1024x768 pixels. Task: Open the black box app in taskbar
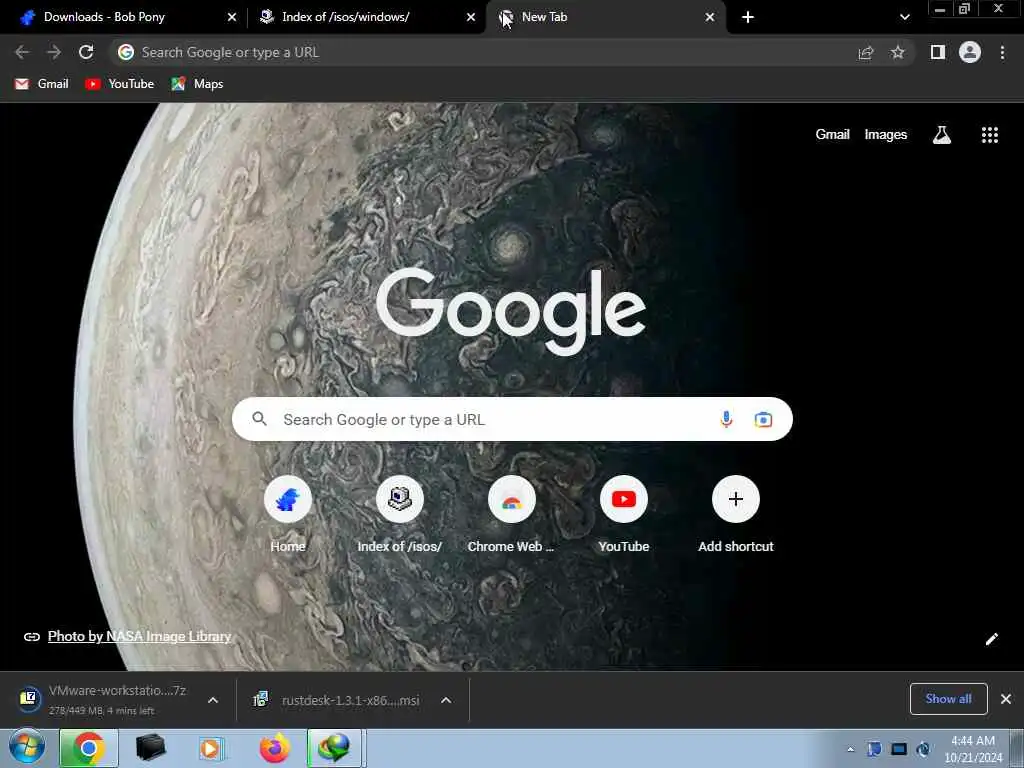click(x=150, y=748)
